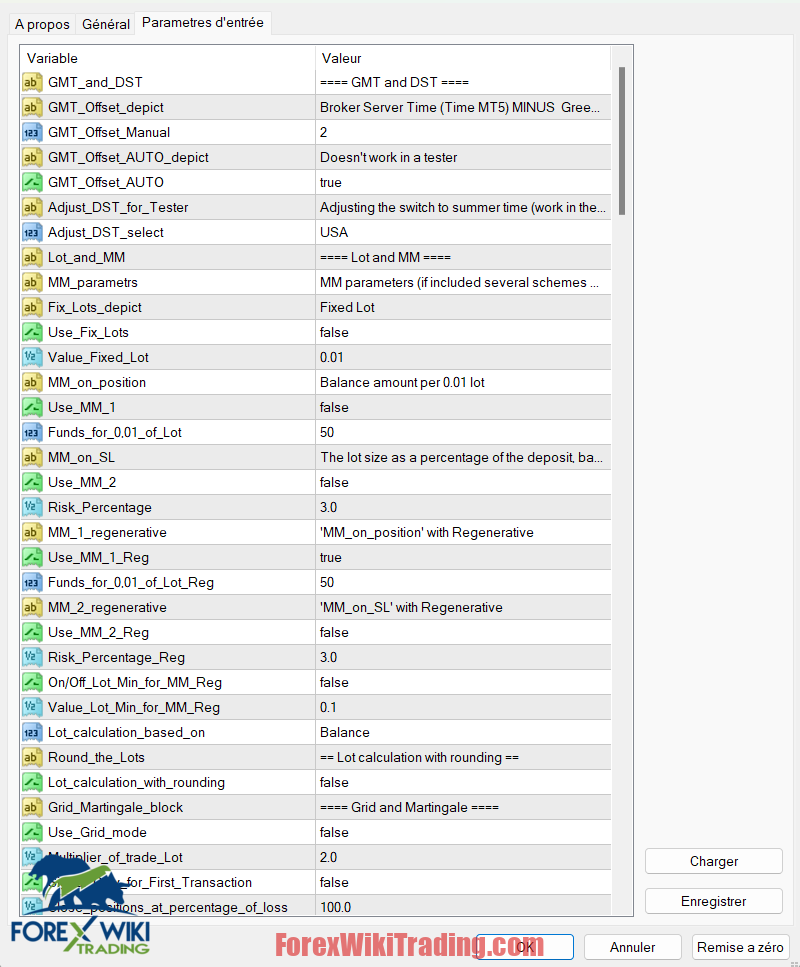The height and width of the screenshot is (967, 800).
Task: Click the boolean icon beside Use_Fix_Lots
Action: [32, 332]
